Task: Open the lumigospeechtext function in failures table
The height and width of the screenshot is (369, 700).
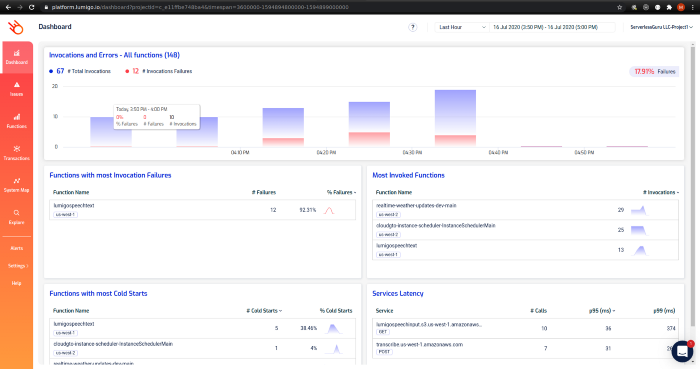Action: click(x=203, y=210)
